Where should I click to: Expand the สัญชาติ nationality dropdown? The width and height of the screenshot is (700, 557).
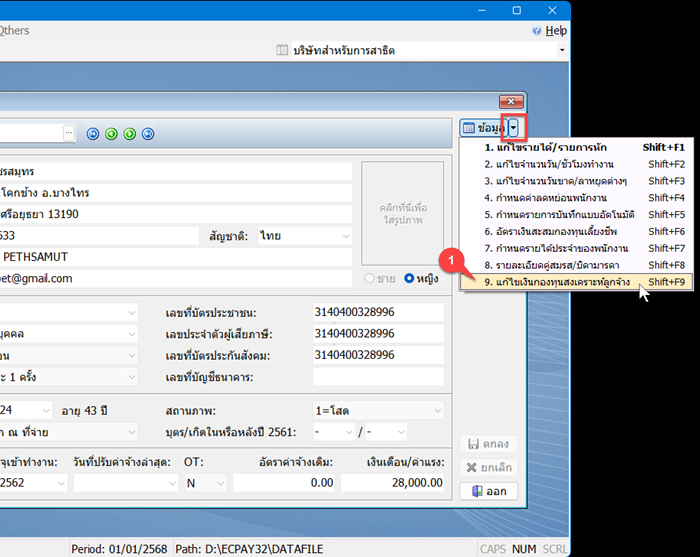click(345, 237)
